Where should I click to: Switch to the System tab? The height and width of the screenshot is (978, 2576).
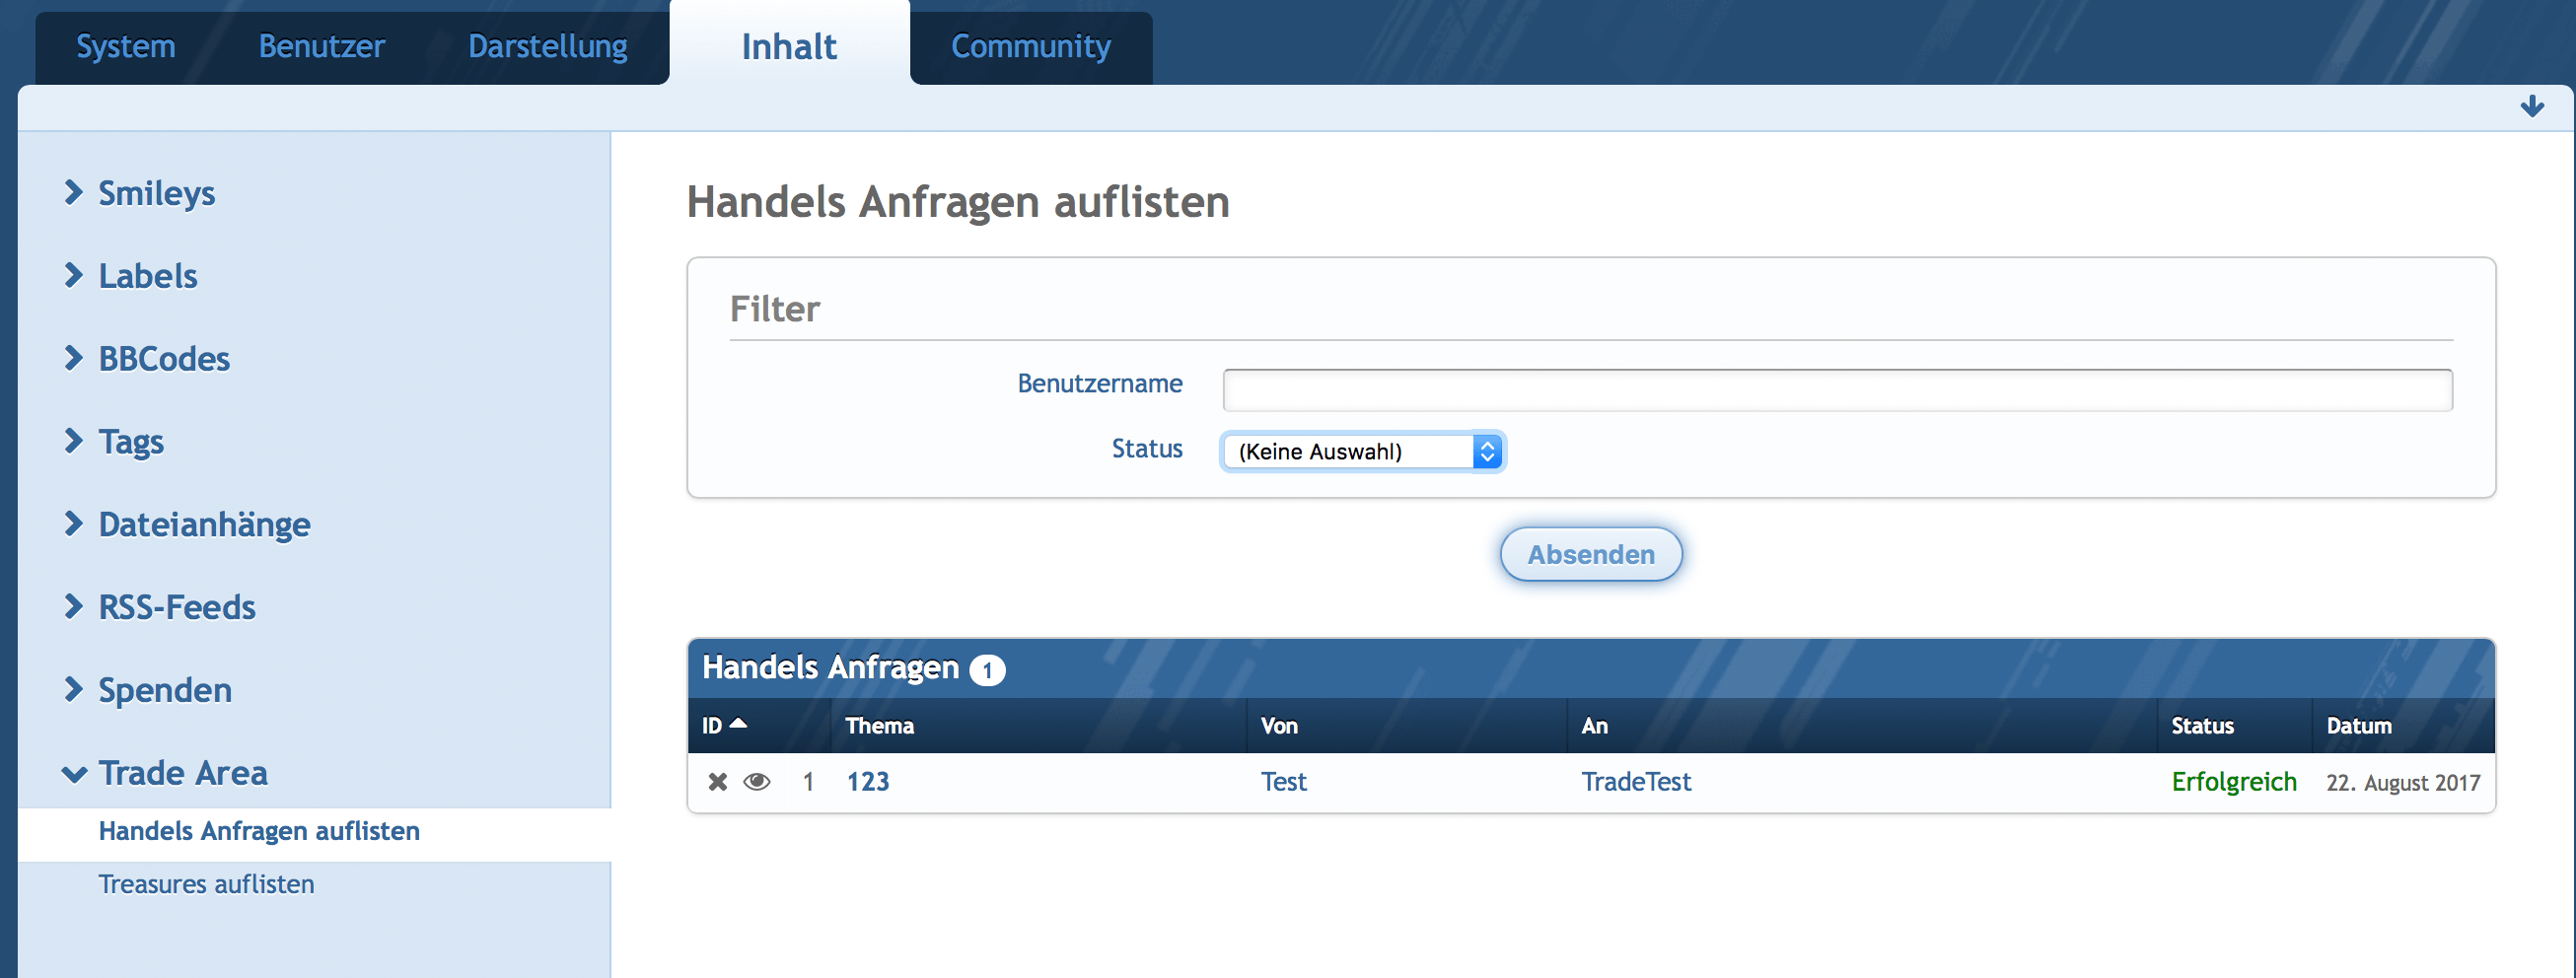pyautogui.click(x=126, y=46)
